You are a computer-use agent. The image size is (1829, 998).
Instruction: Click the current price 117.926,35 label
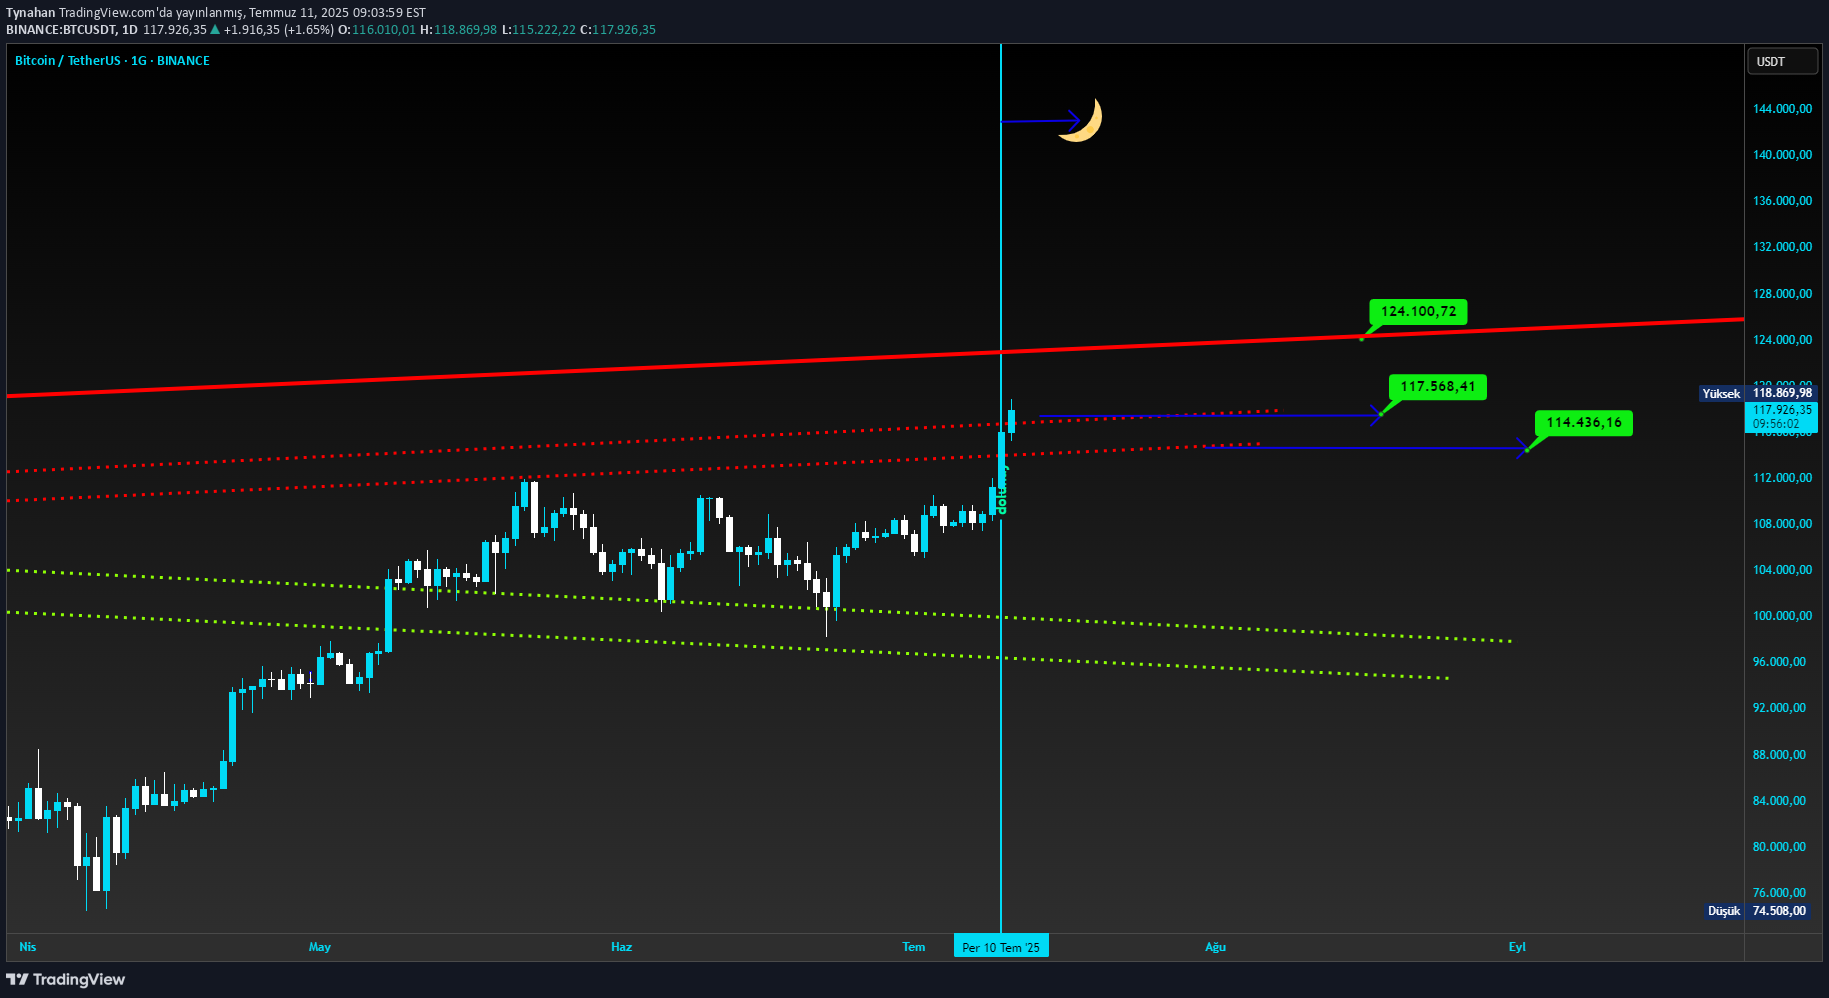tap(1781, 416)
